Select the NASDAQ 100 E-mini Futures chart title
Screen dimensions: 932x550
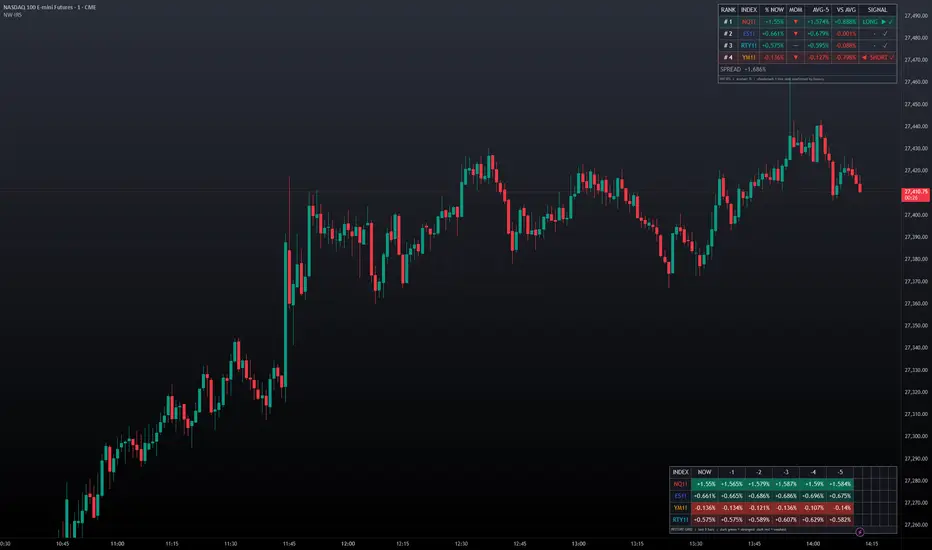coord(50,7)
